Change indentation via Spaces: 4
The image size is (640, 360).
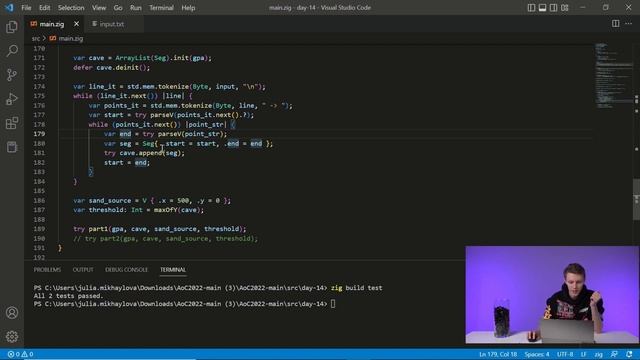(537, 354)
